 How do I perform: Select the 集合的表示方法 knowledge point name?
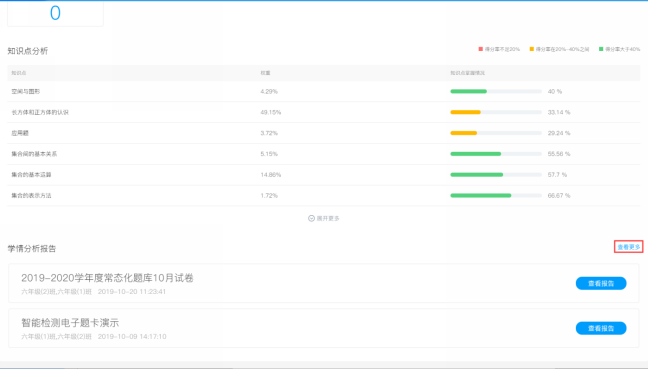(31, 195)
